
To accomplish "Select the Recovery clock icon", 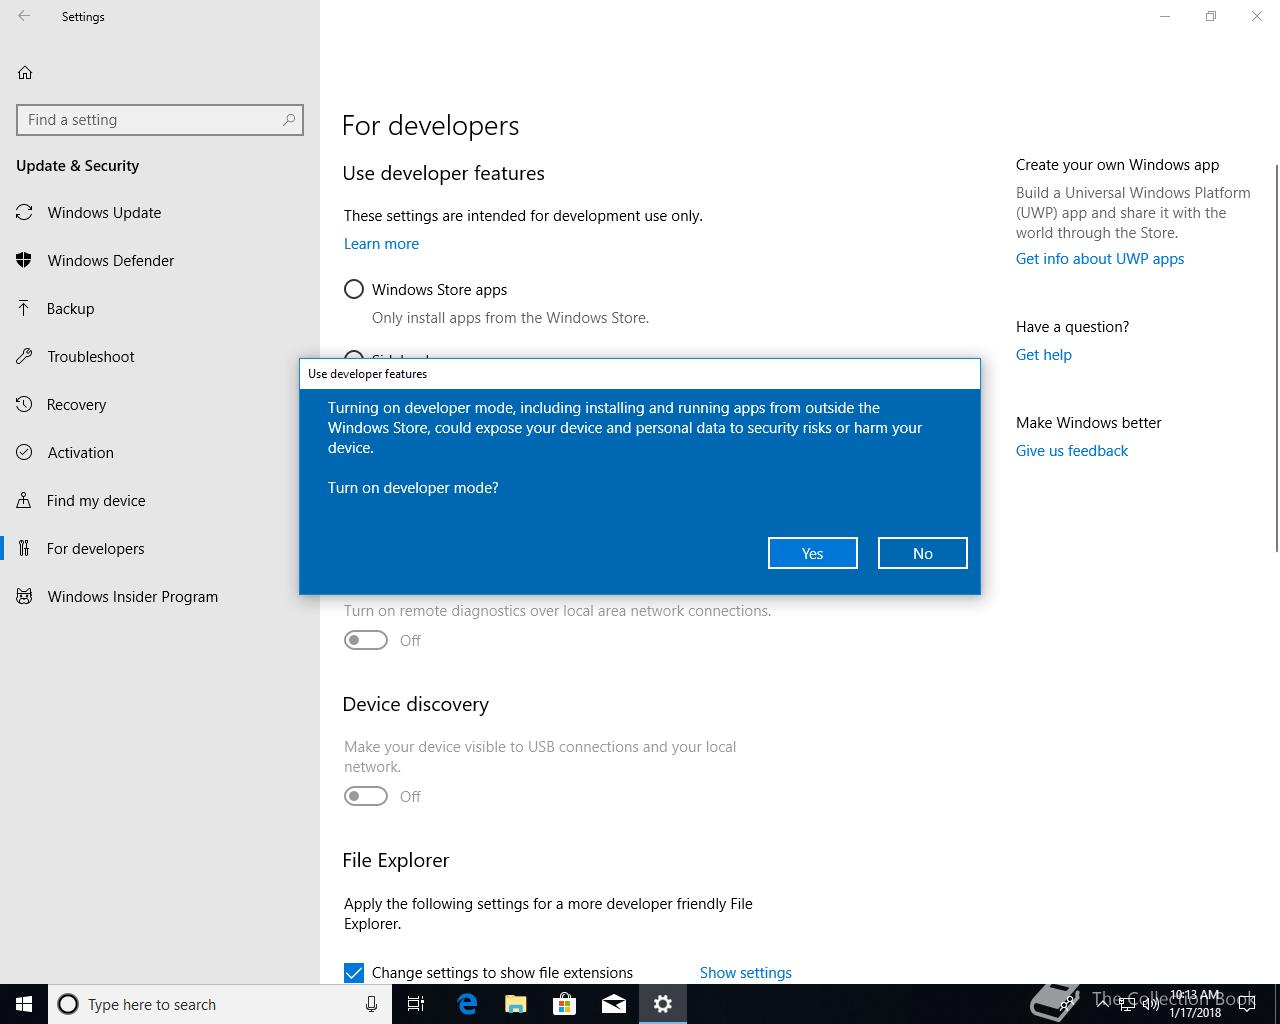I will (24, 404).
